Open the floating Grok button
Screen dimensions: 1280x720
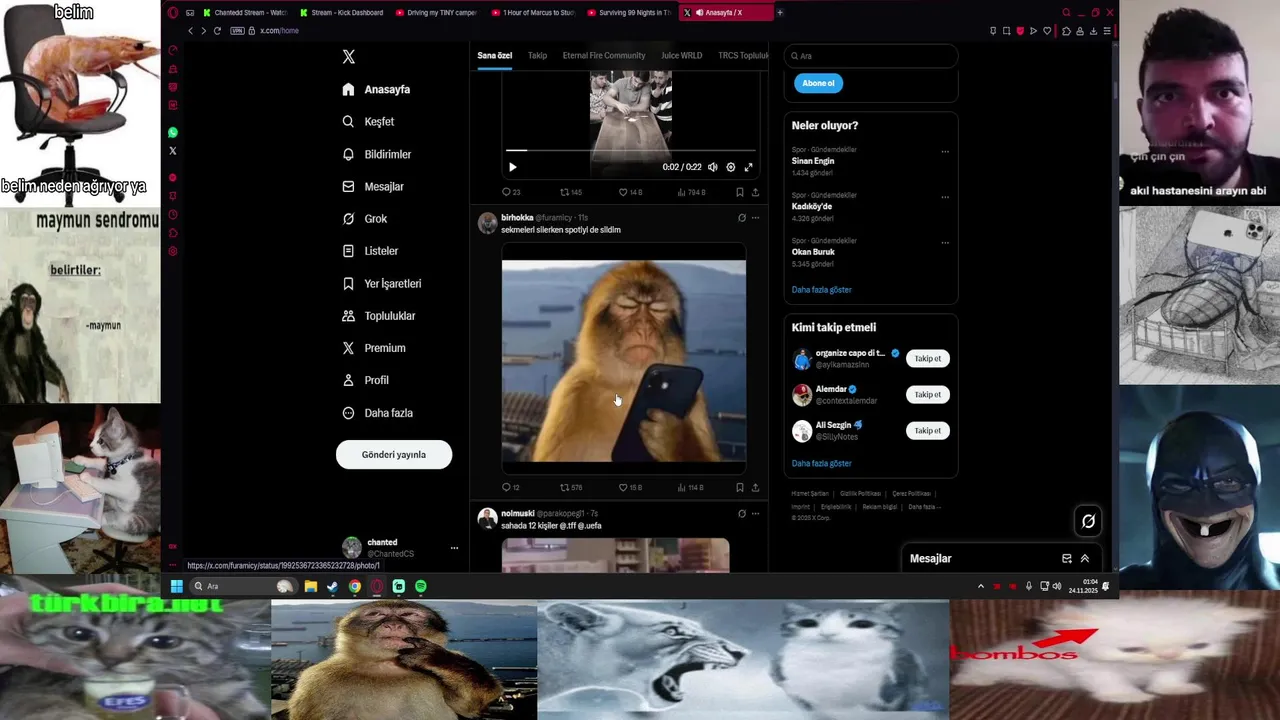click(1088, 520)
